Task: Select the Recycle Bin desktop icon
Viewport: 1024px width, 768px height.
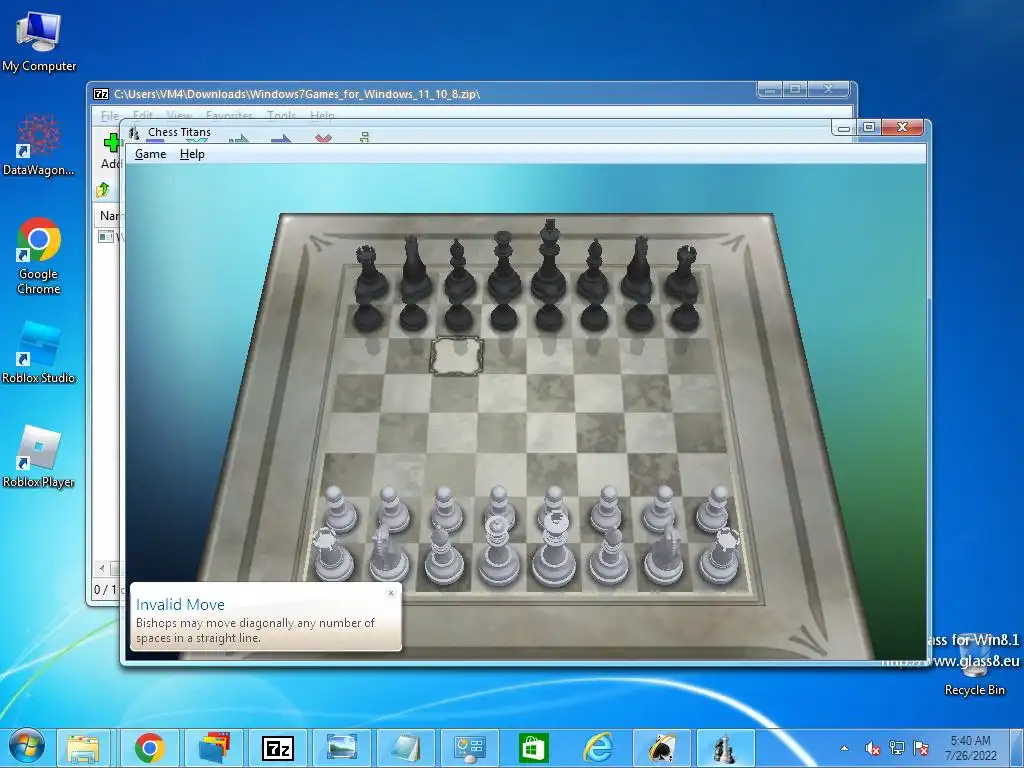Action: tap(974, 664)
